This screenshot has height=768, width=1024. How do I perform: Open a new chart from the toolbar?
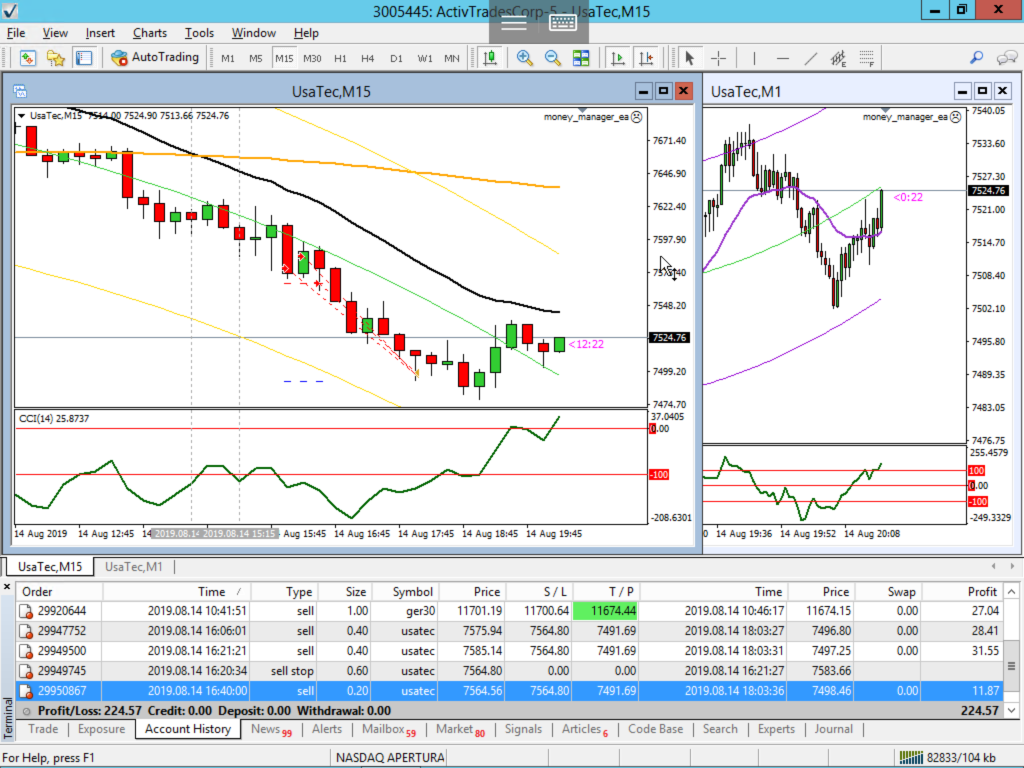[27, 58]
